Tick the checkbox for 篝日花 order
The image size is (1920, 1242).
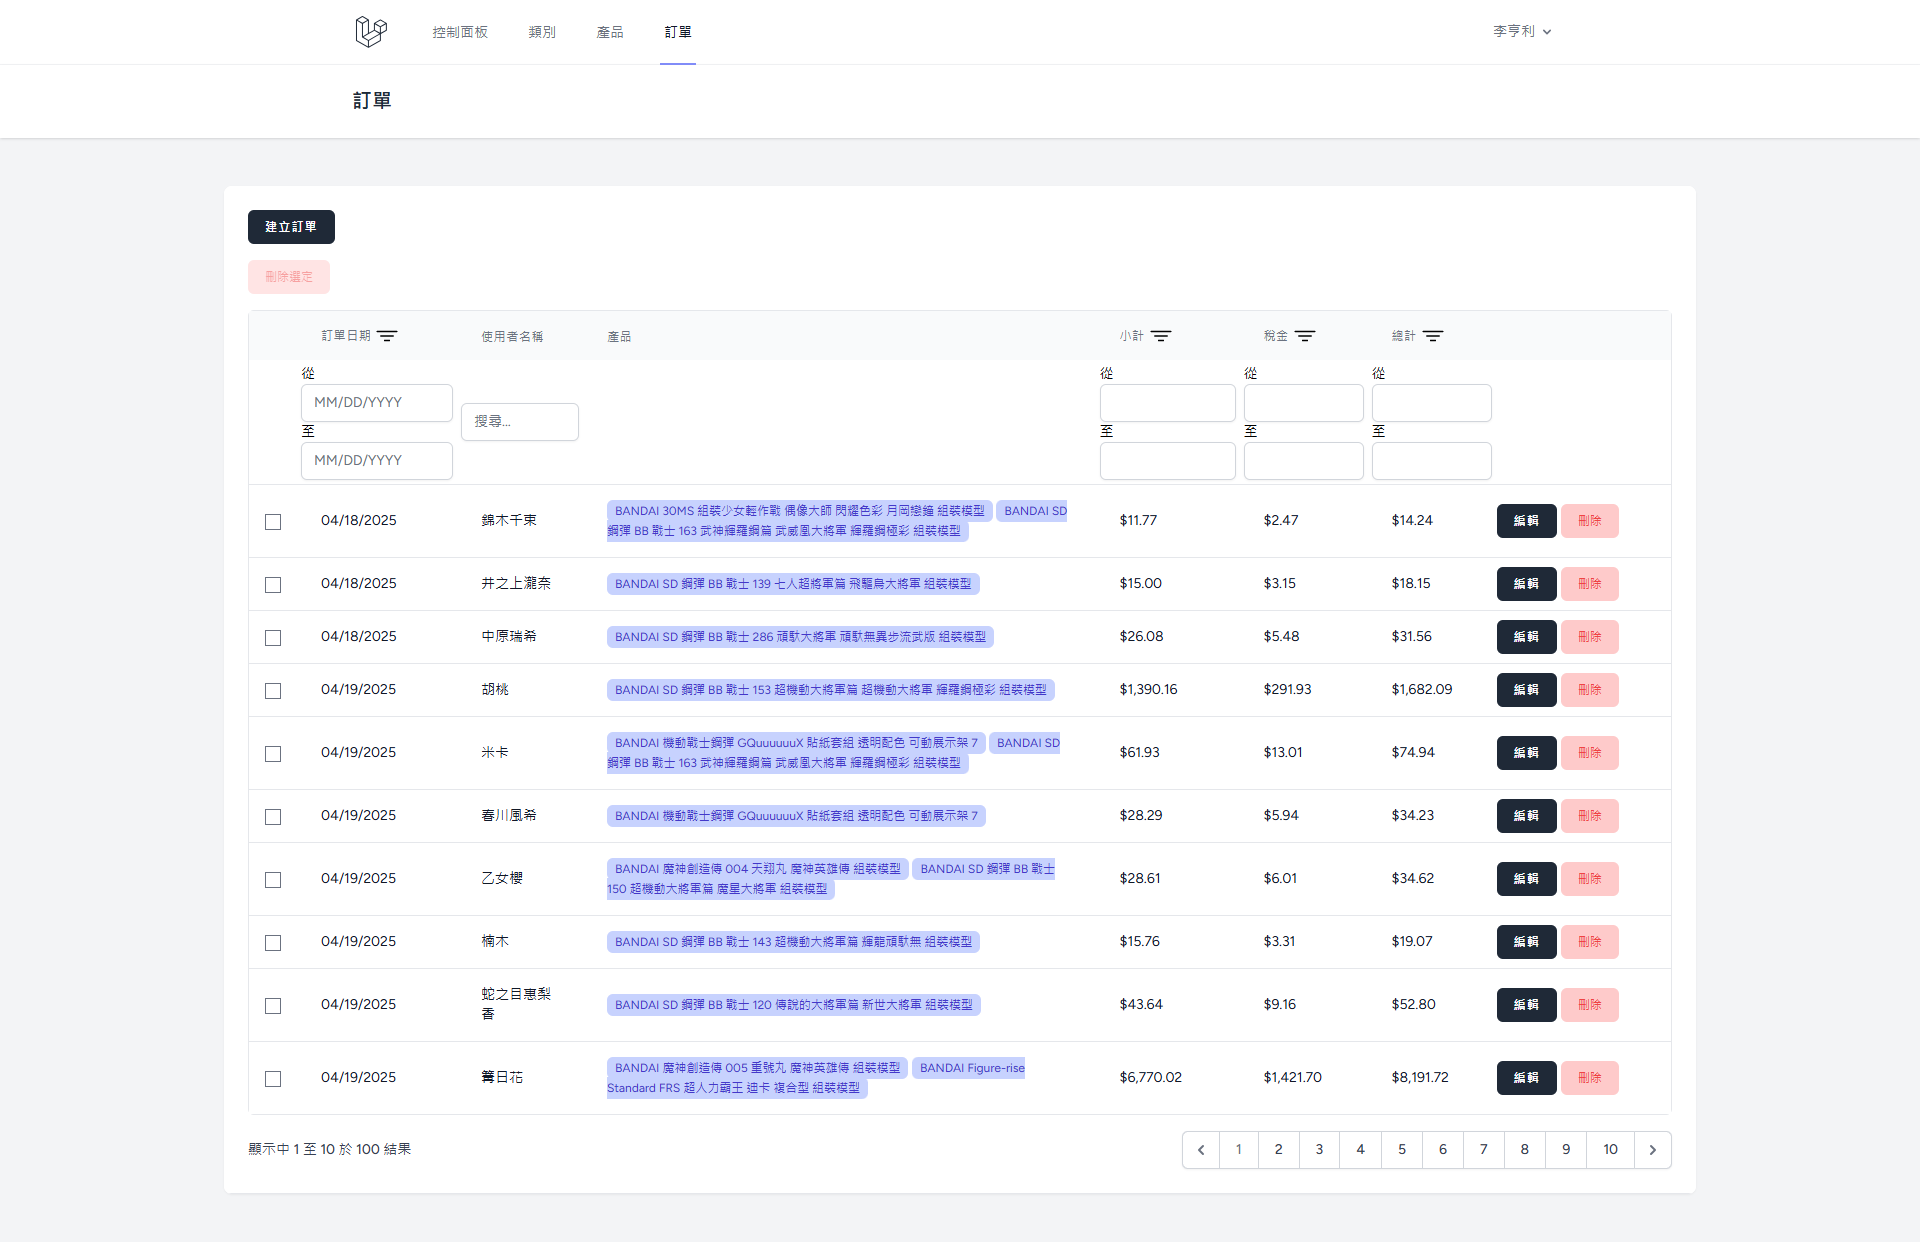(x=273, y=1079)
